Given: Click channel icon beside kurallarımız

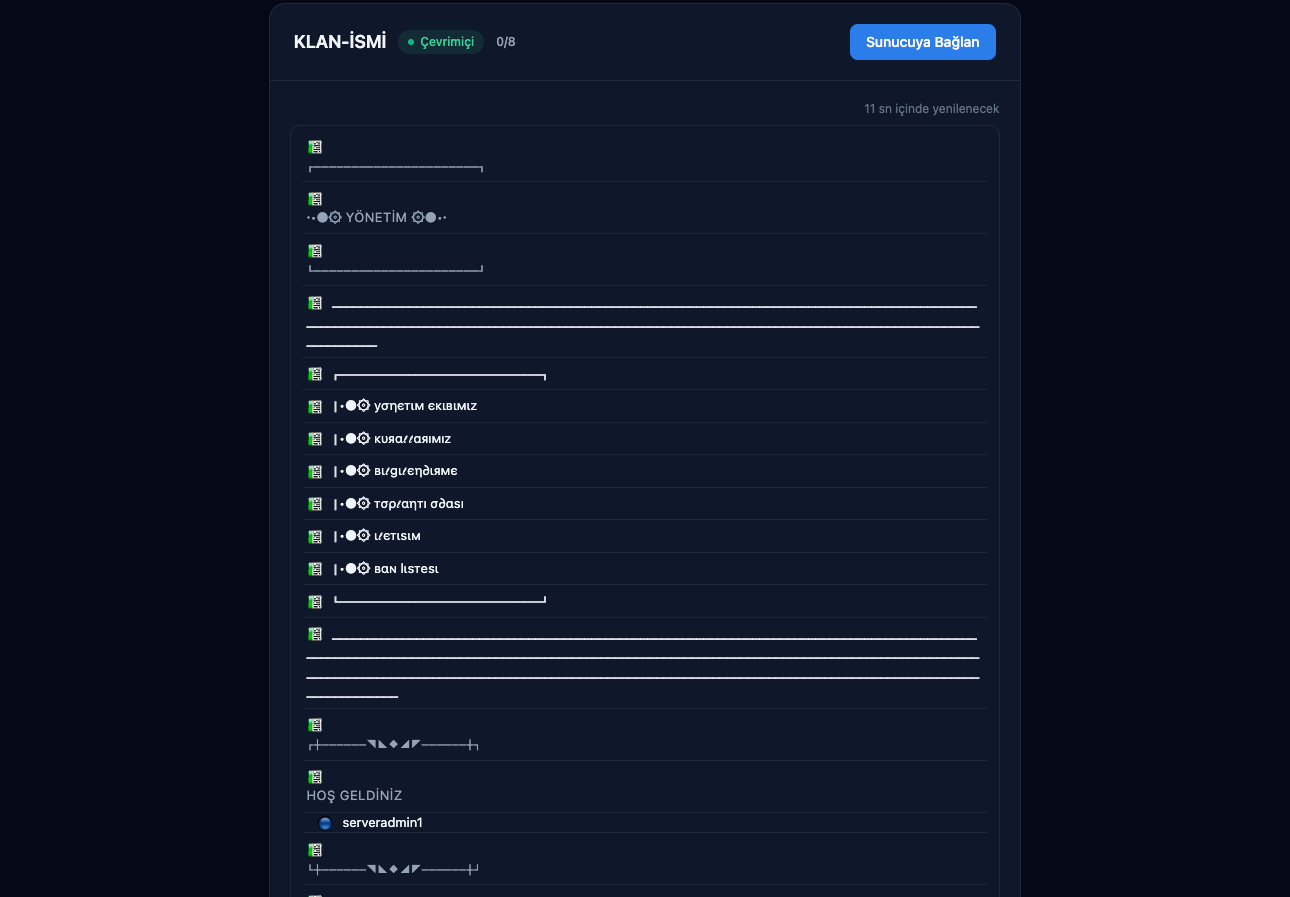Looking at the screenshot, I should pos(315,439).
